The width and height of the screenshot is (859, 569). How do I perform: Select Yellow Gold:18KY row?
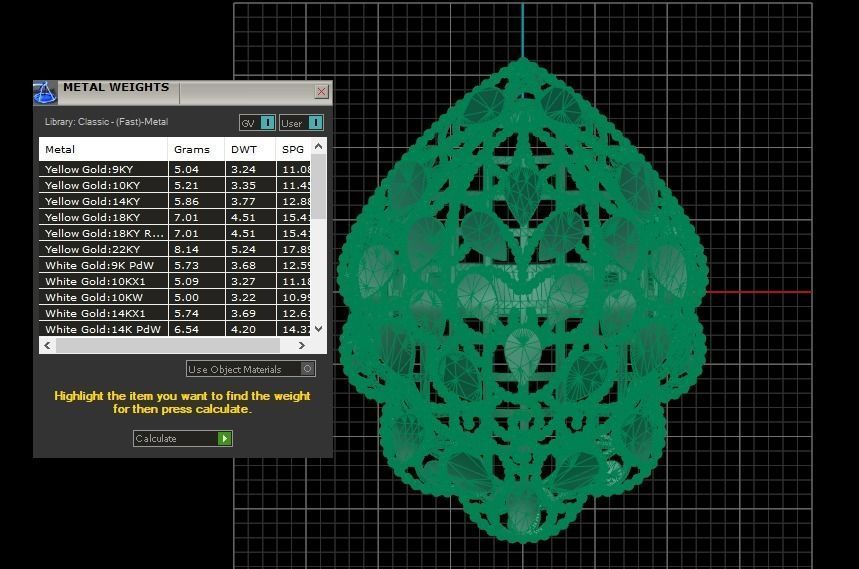pos(174,217)
